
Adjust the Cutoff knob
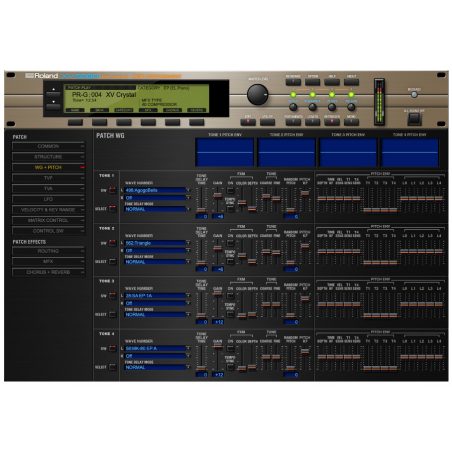293,107
